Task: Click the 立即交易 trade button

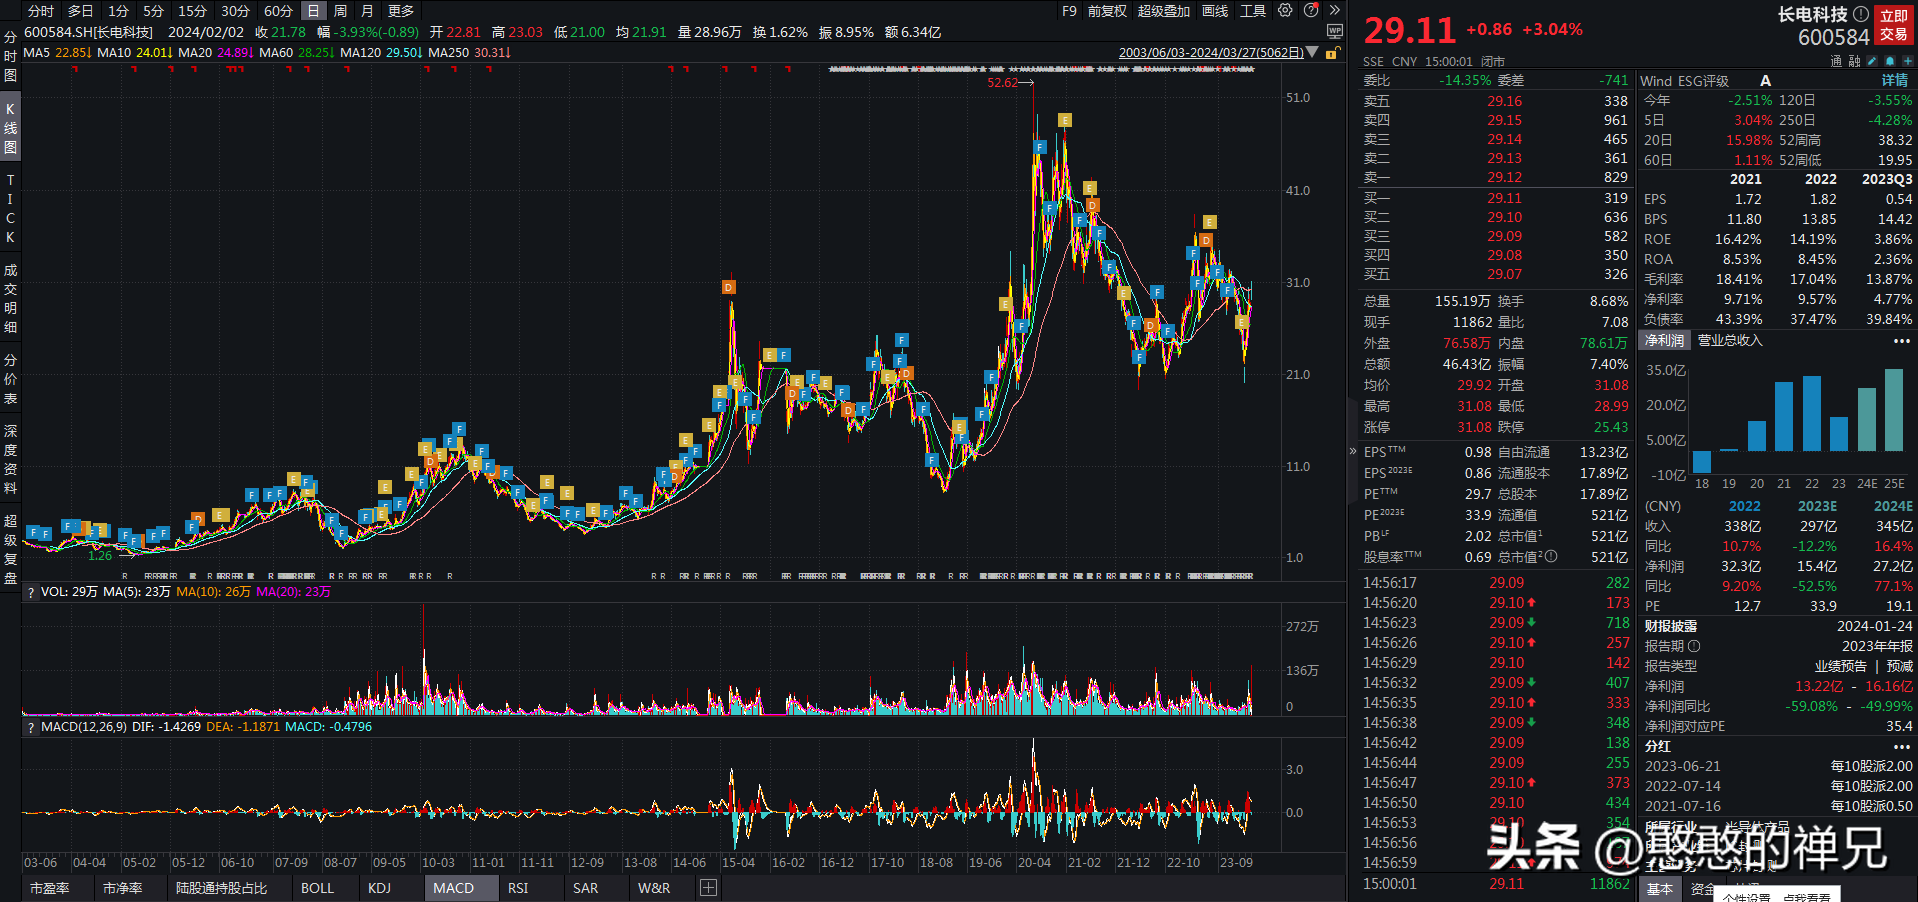Action: [1893, 25]
